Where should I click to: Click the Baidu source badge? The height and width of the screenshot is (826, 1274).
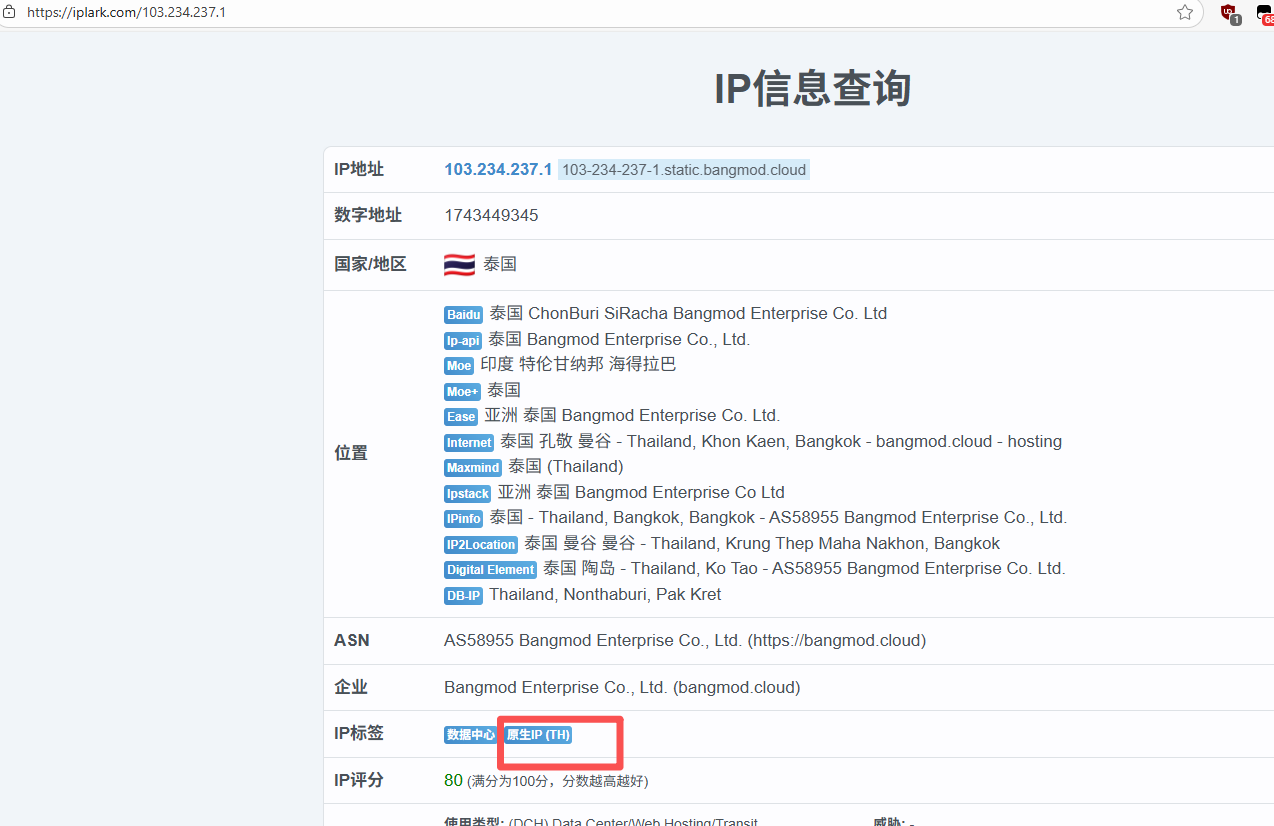(x=463, y=315)
